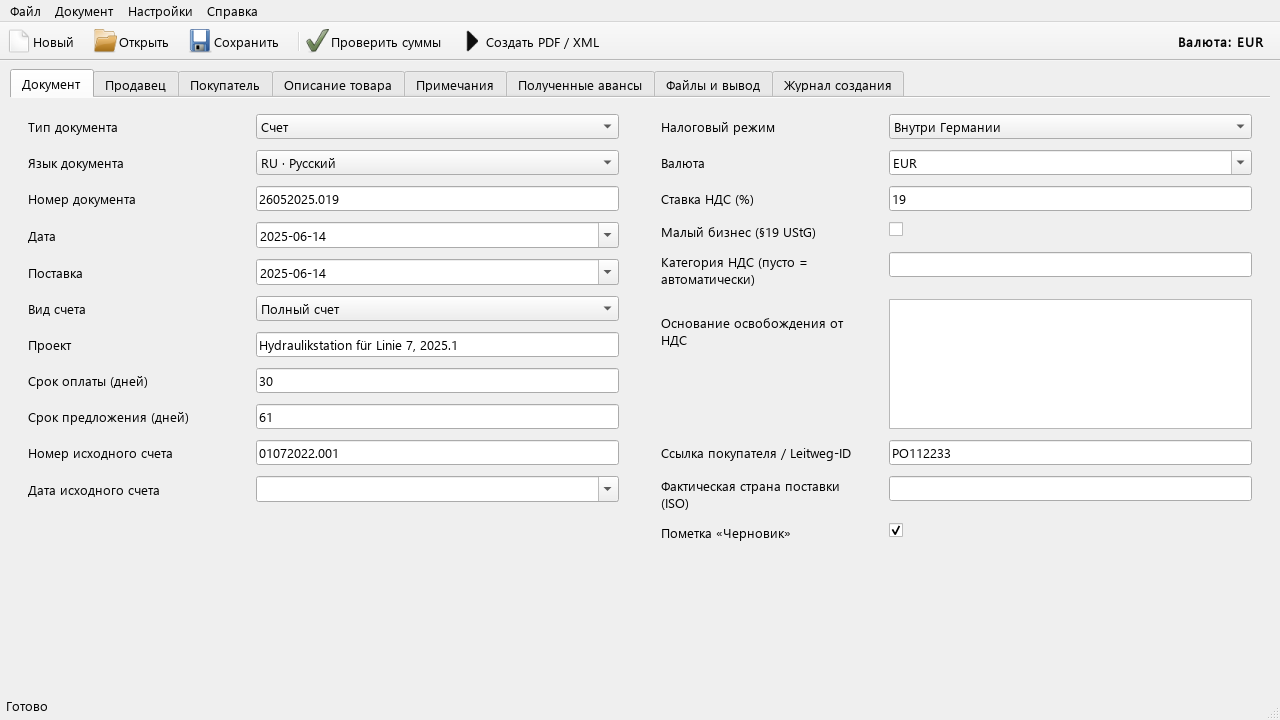Click the Создать PDF / XML arrow icon
Viewport: 1280px width, 720px height.
(473, 41)
